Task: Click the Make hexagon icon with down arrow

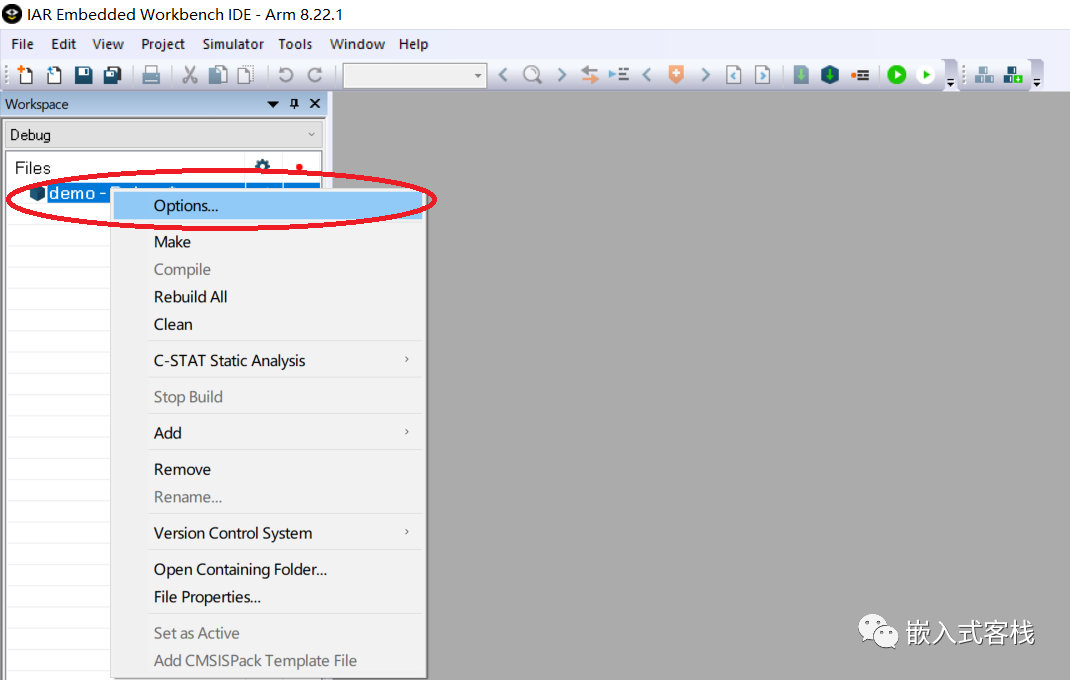Action: point(830,74)
